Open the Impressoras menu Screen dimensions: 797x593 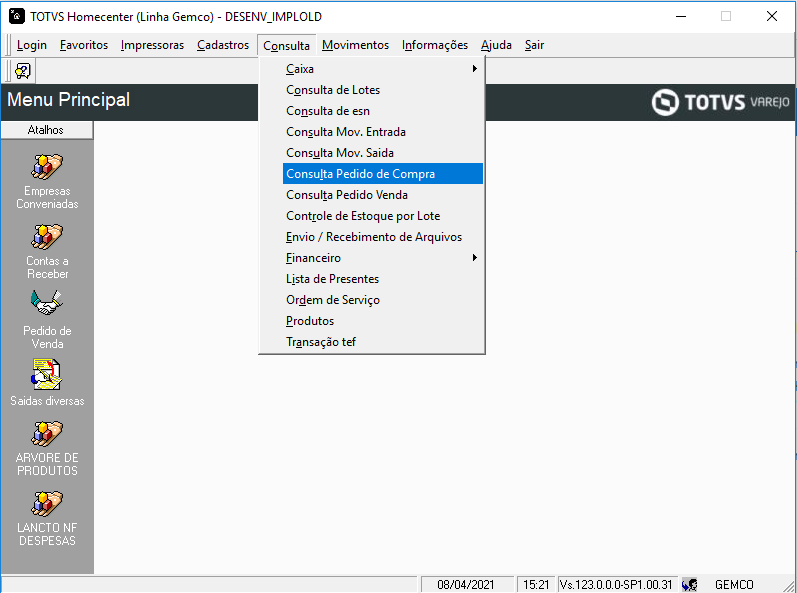coord(152,45)
